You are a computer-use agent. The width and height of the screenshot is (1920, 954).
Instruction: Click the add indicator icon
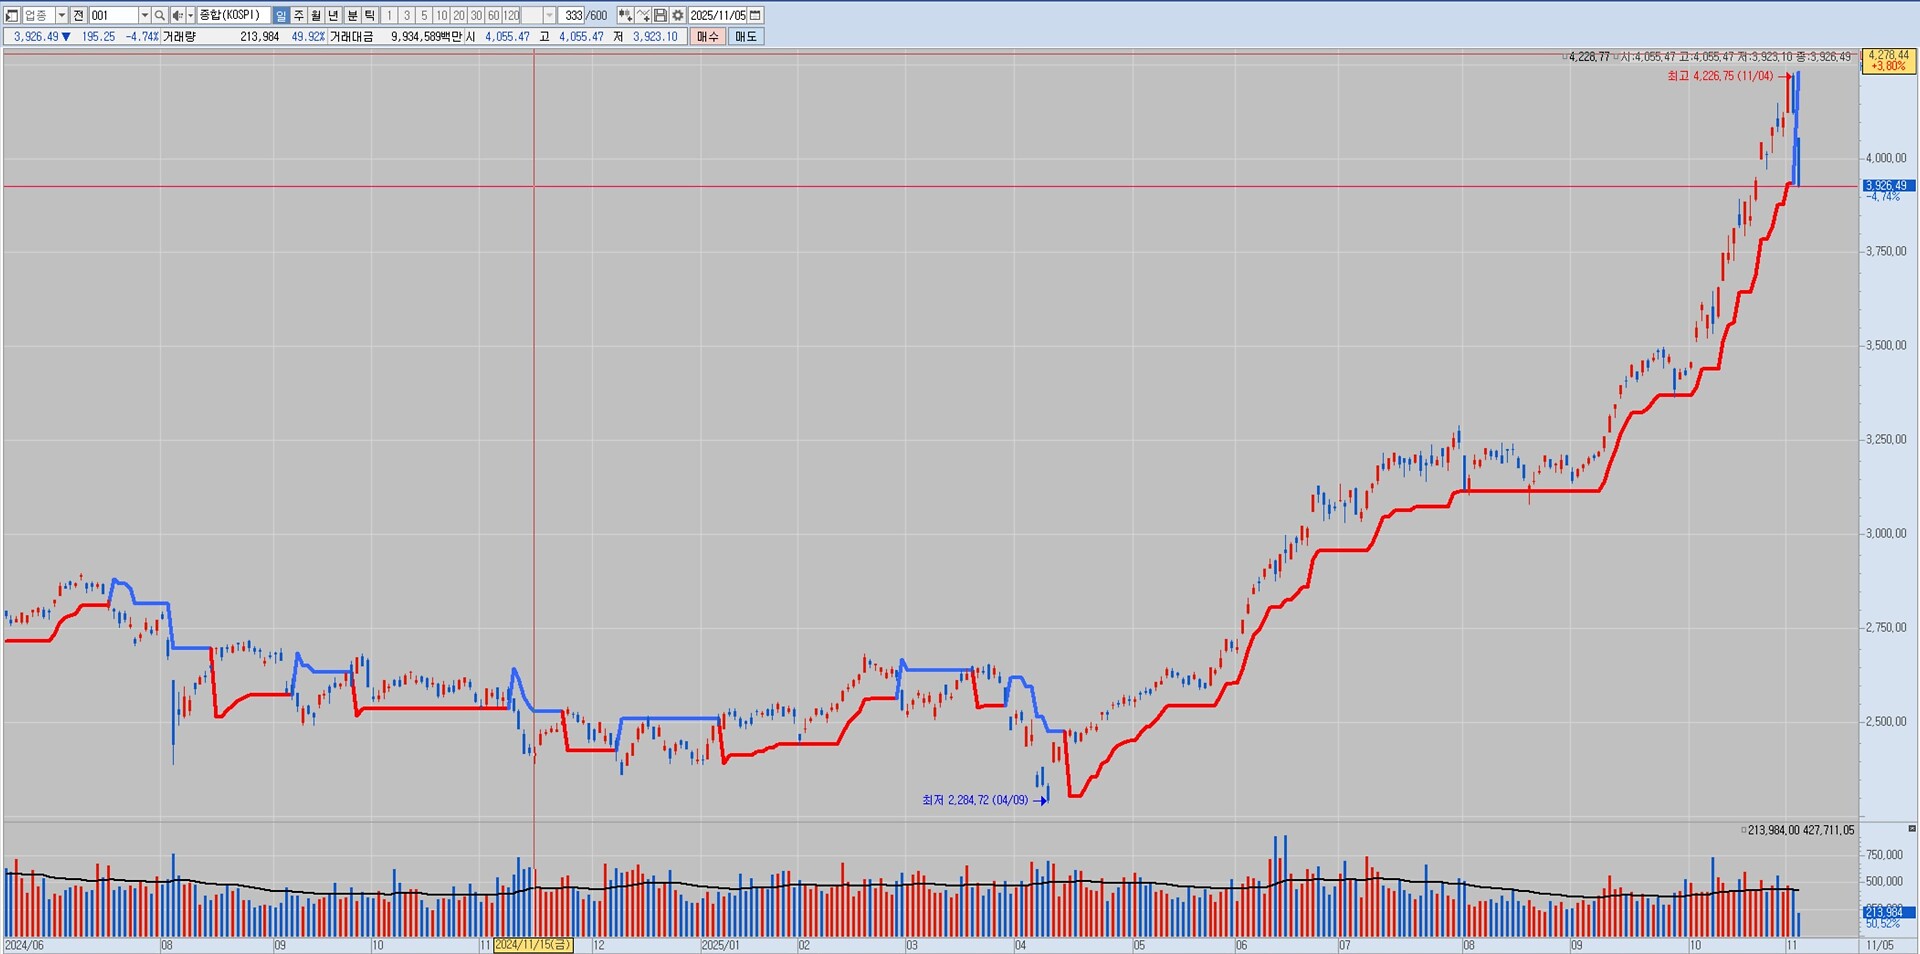[x=625, y=15]
